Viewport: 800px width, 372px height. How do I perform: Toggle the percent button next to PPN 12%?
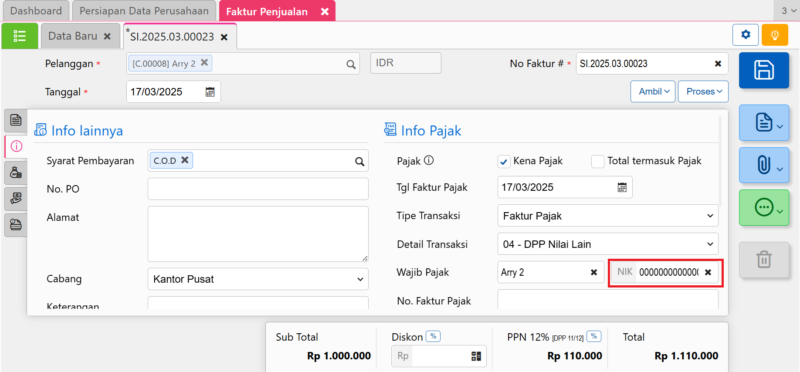(x=593, y=336)
